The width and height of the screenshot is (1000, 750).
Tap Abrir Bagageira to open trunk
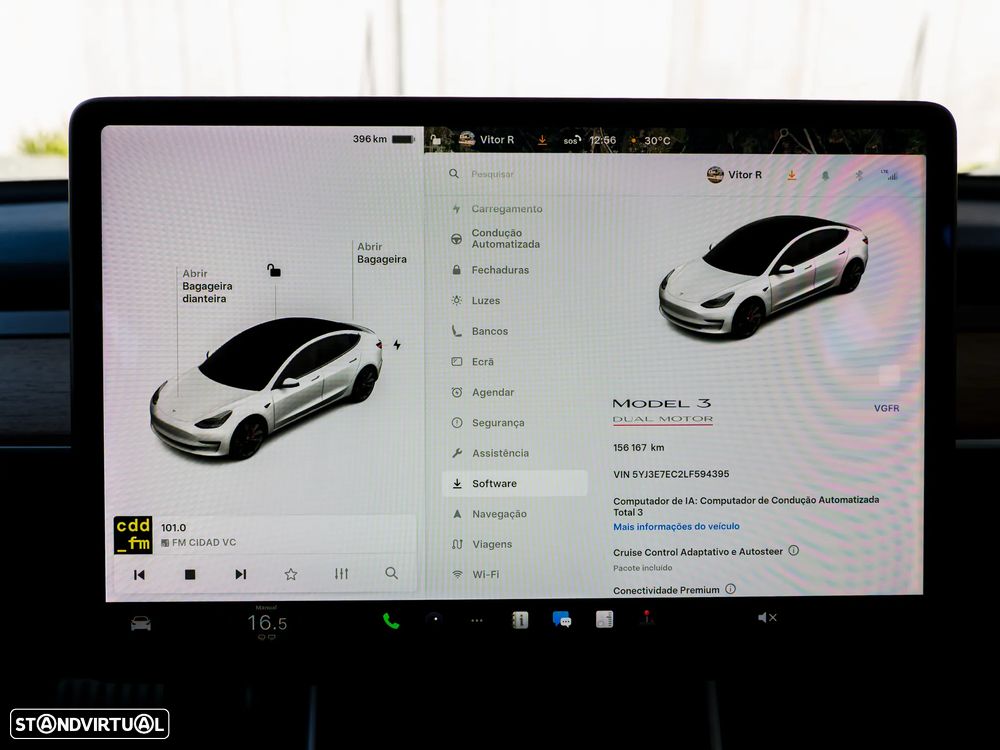(381, 253)
